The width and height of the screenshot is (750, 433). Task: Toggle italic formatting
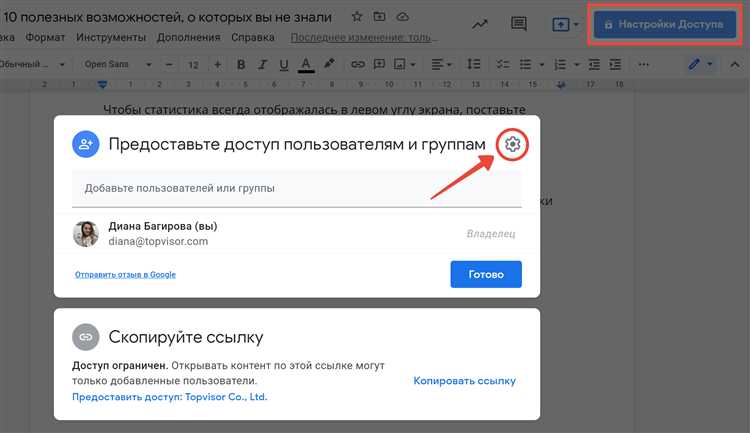(x=262, y=64)
